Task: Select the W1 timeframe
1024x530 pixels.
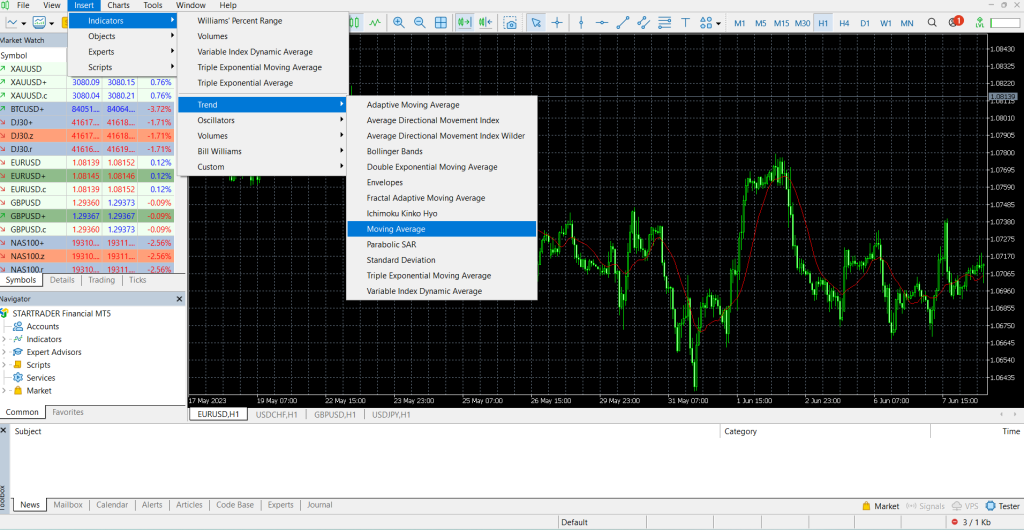Action: click(x=886, y=23)
